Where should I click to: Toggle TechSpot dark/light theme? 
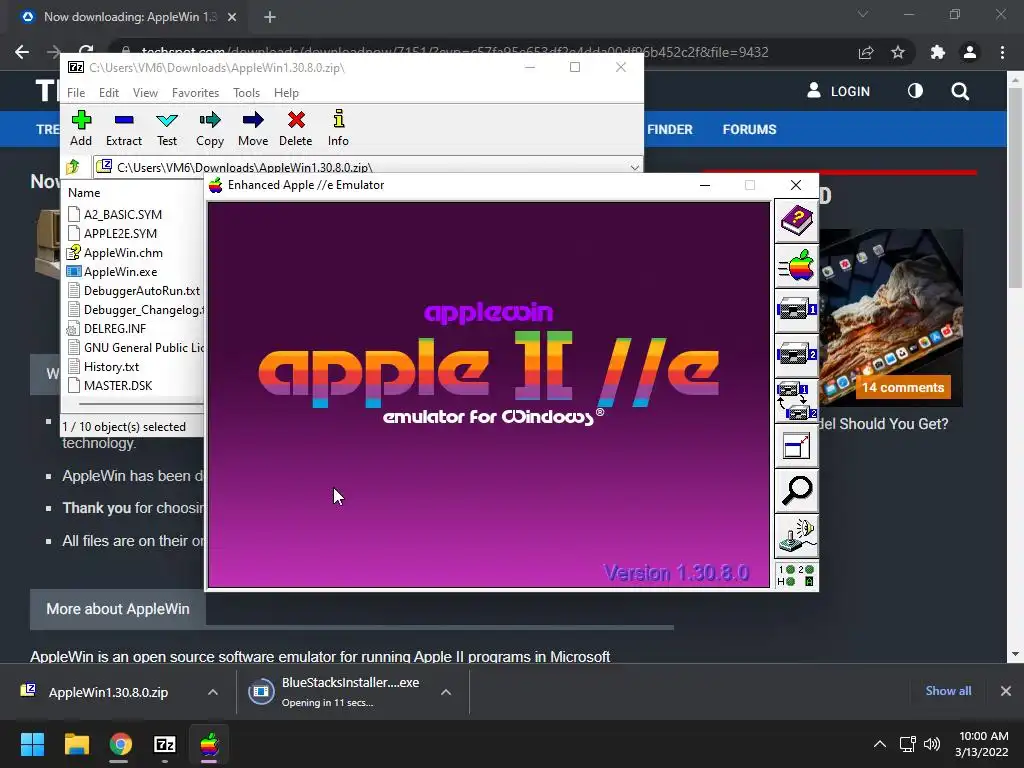tap(915, 91)
